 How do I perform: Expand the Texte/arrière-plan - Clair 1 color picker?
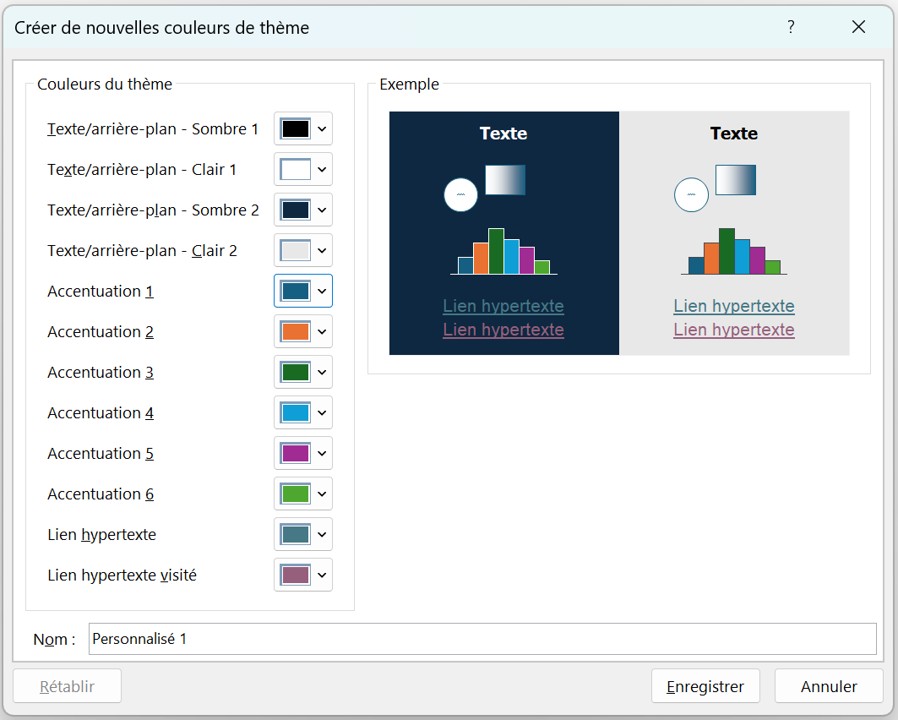pos(303,170)
